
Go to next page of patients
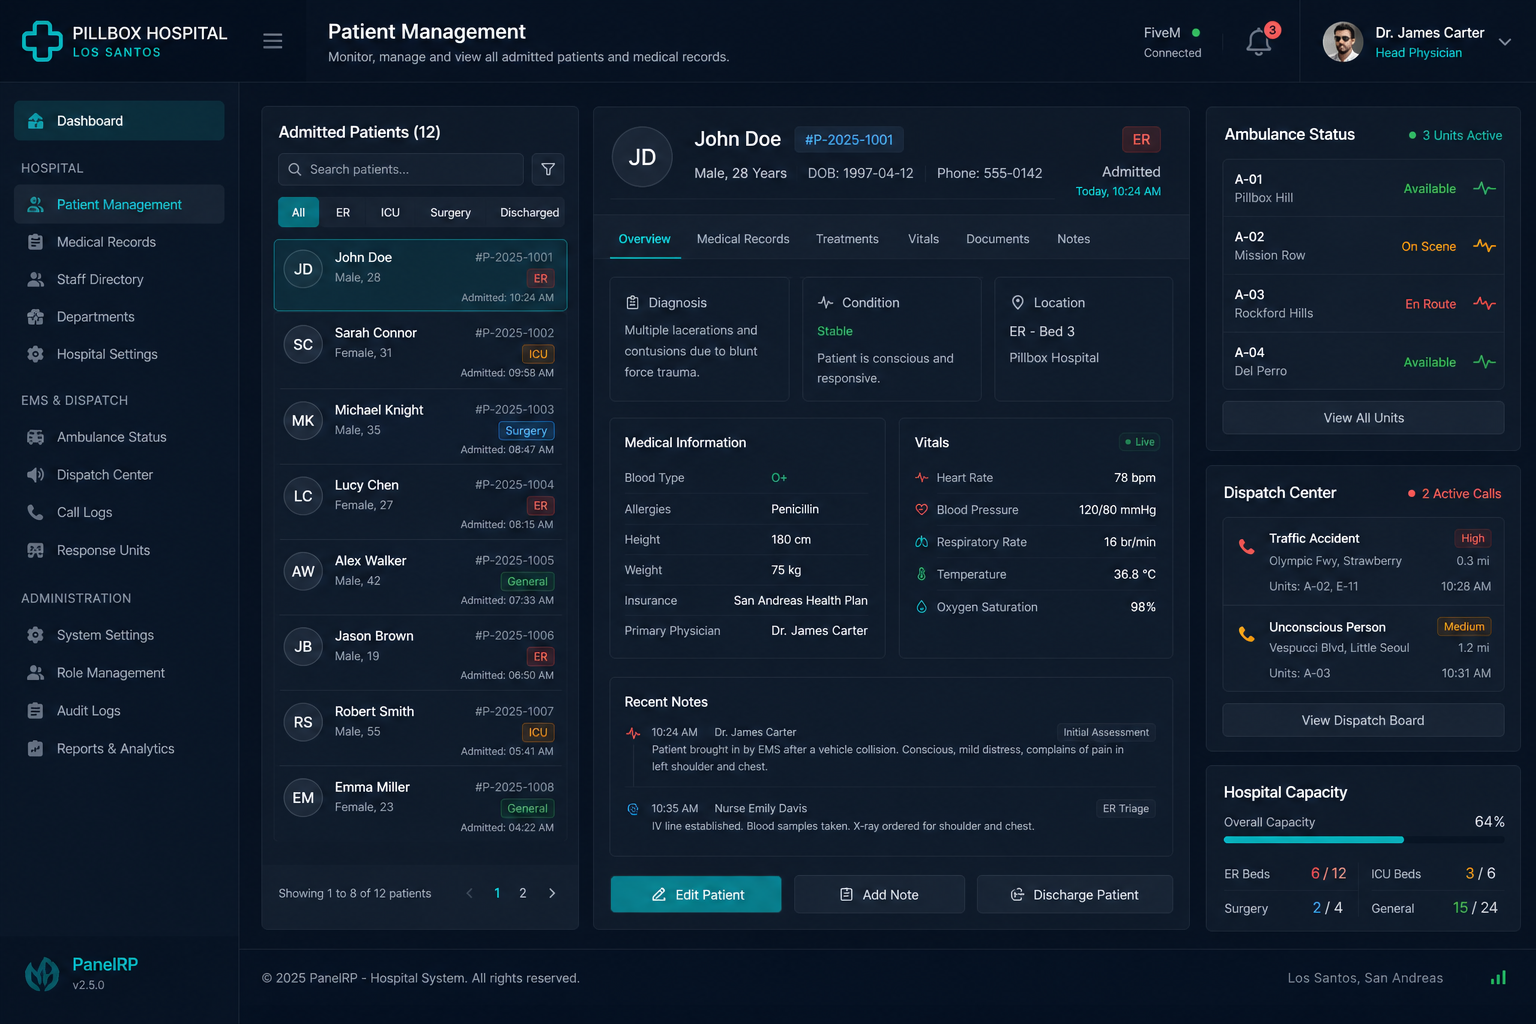[x=552, y=894]
